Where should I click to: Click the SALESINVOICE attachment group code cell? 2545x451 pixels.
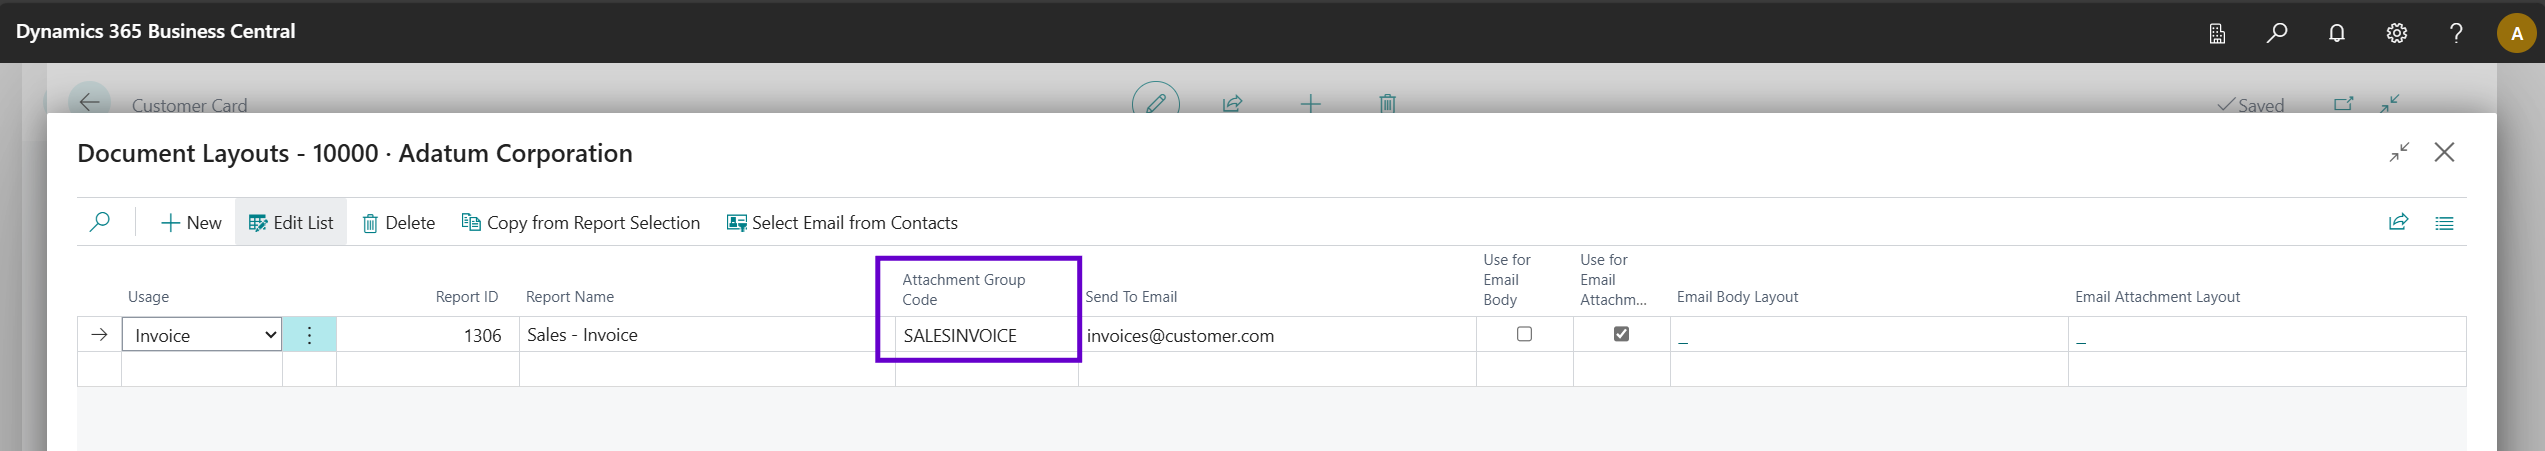click(x=987, y=335)
